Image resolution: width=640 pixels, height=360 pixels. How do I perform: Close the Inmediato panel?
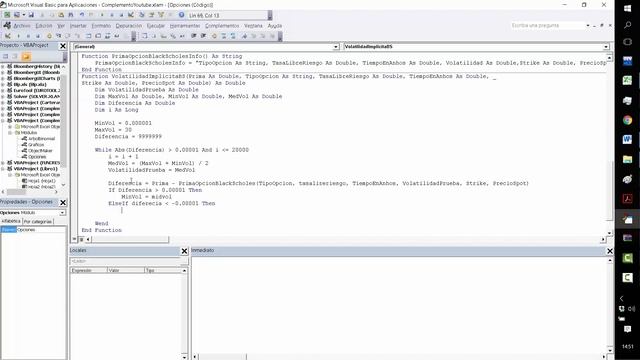pyautogui.click(x=610, y=251)
